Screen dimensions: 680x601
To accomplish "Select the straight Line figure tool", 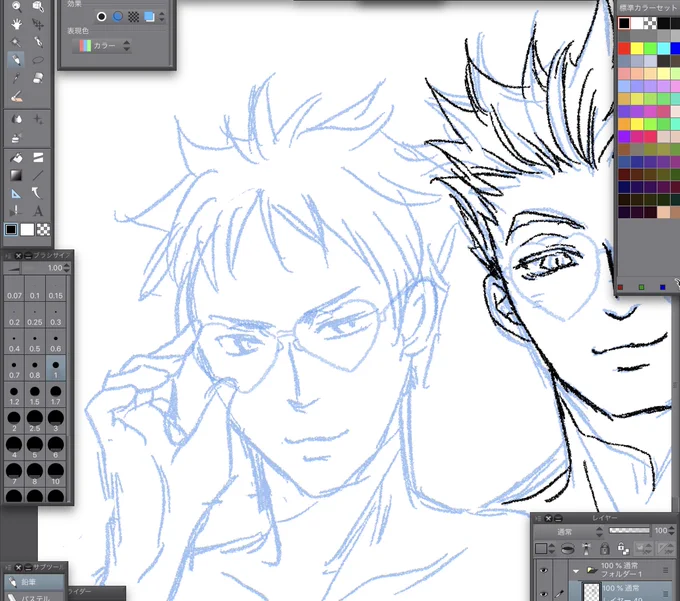I will (x=38, y=175).
